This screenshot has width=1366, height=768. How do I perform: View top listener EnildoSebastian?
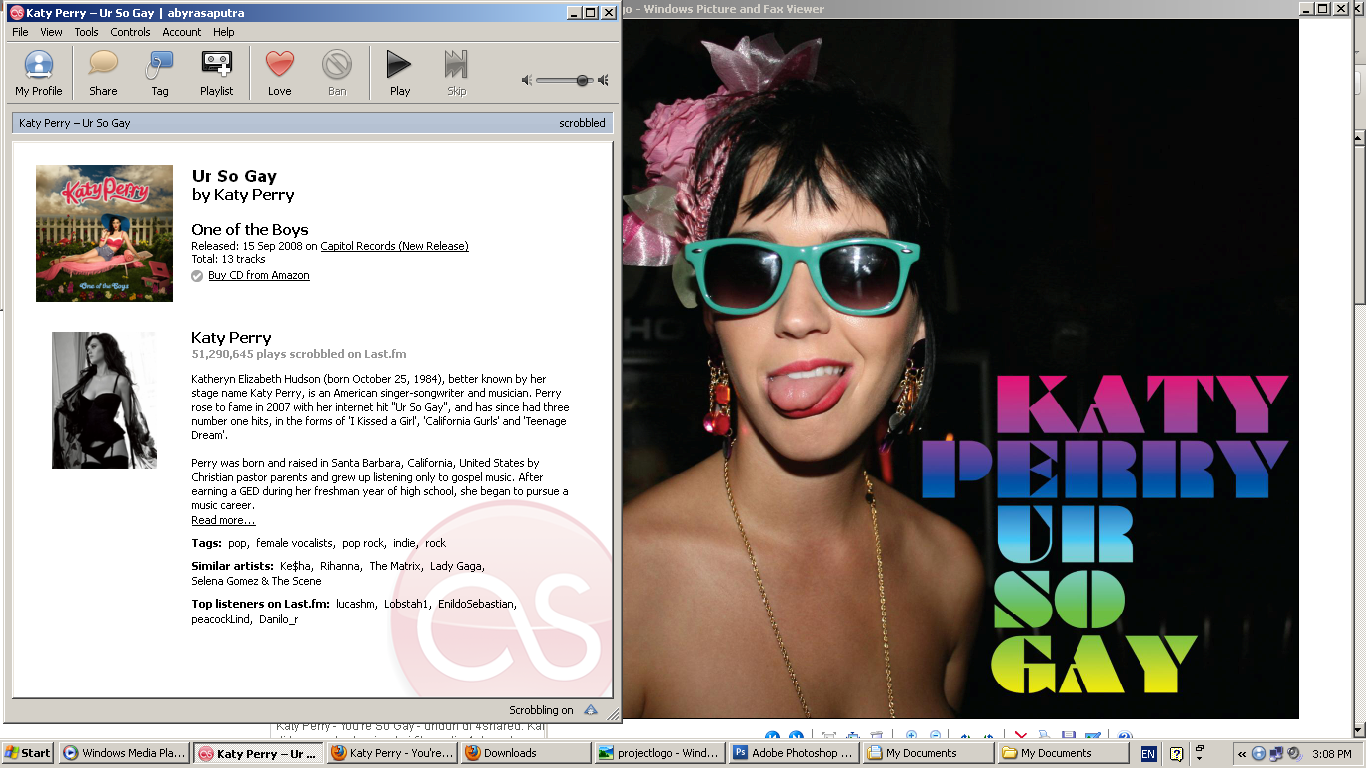pos(476,604)
